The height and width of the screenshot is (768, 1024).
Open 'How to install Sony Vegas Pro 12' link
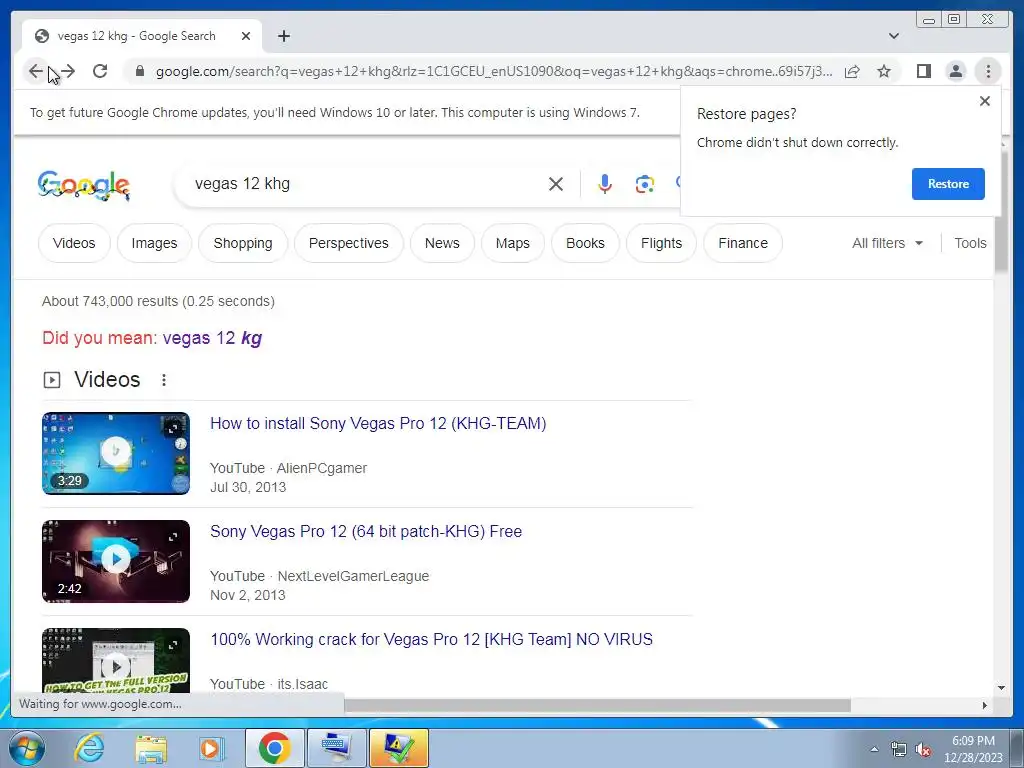point(378,423)
